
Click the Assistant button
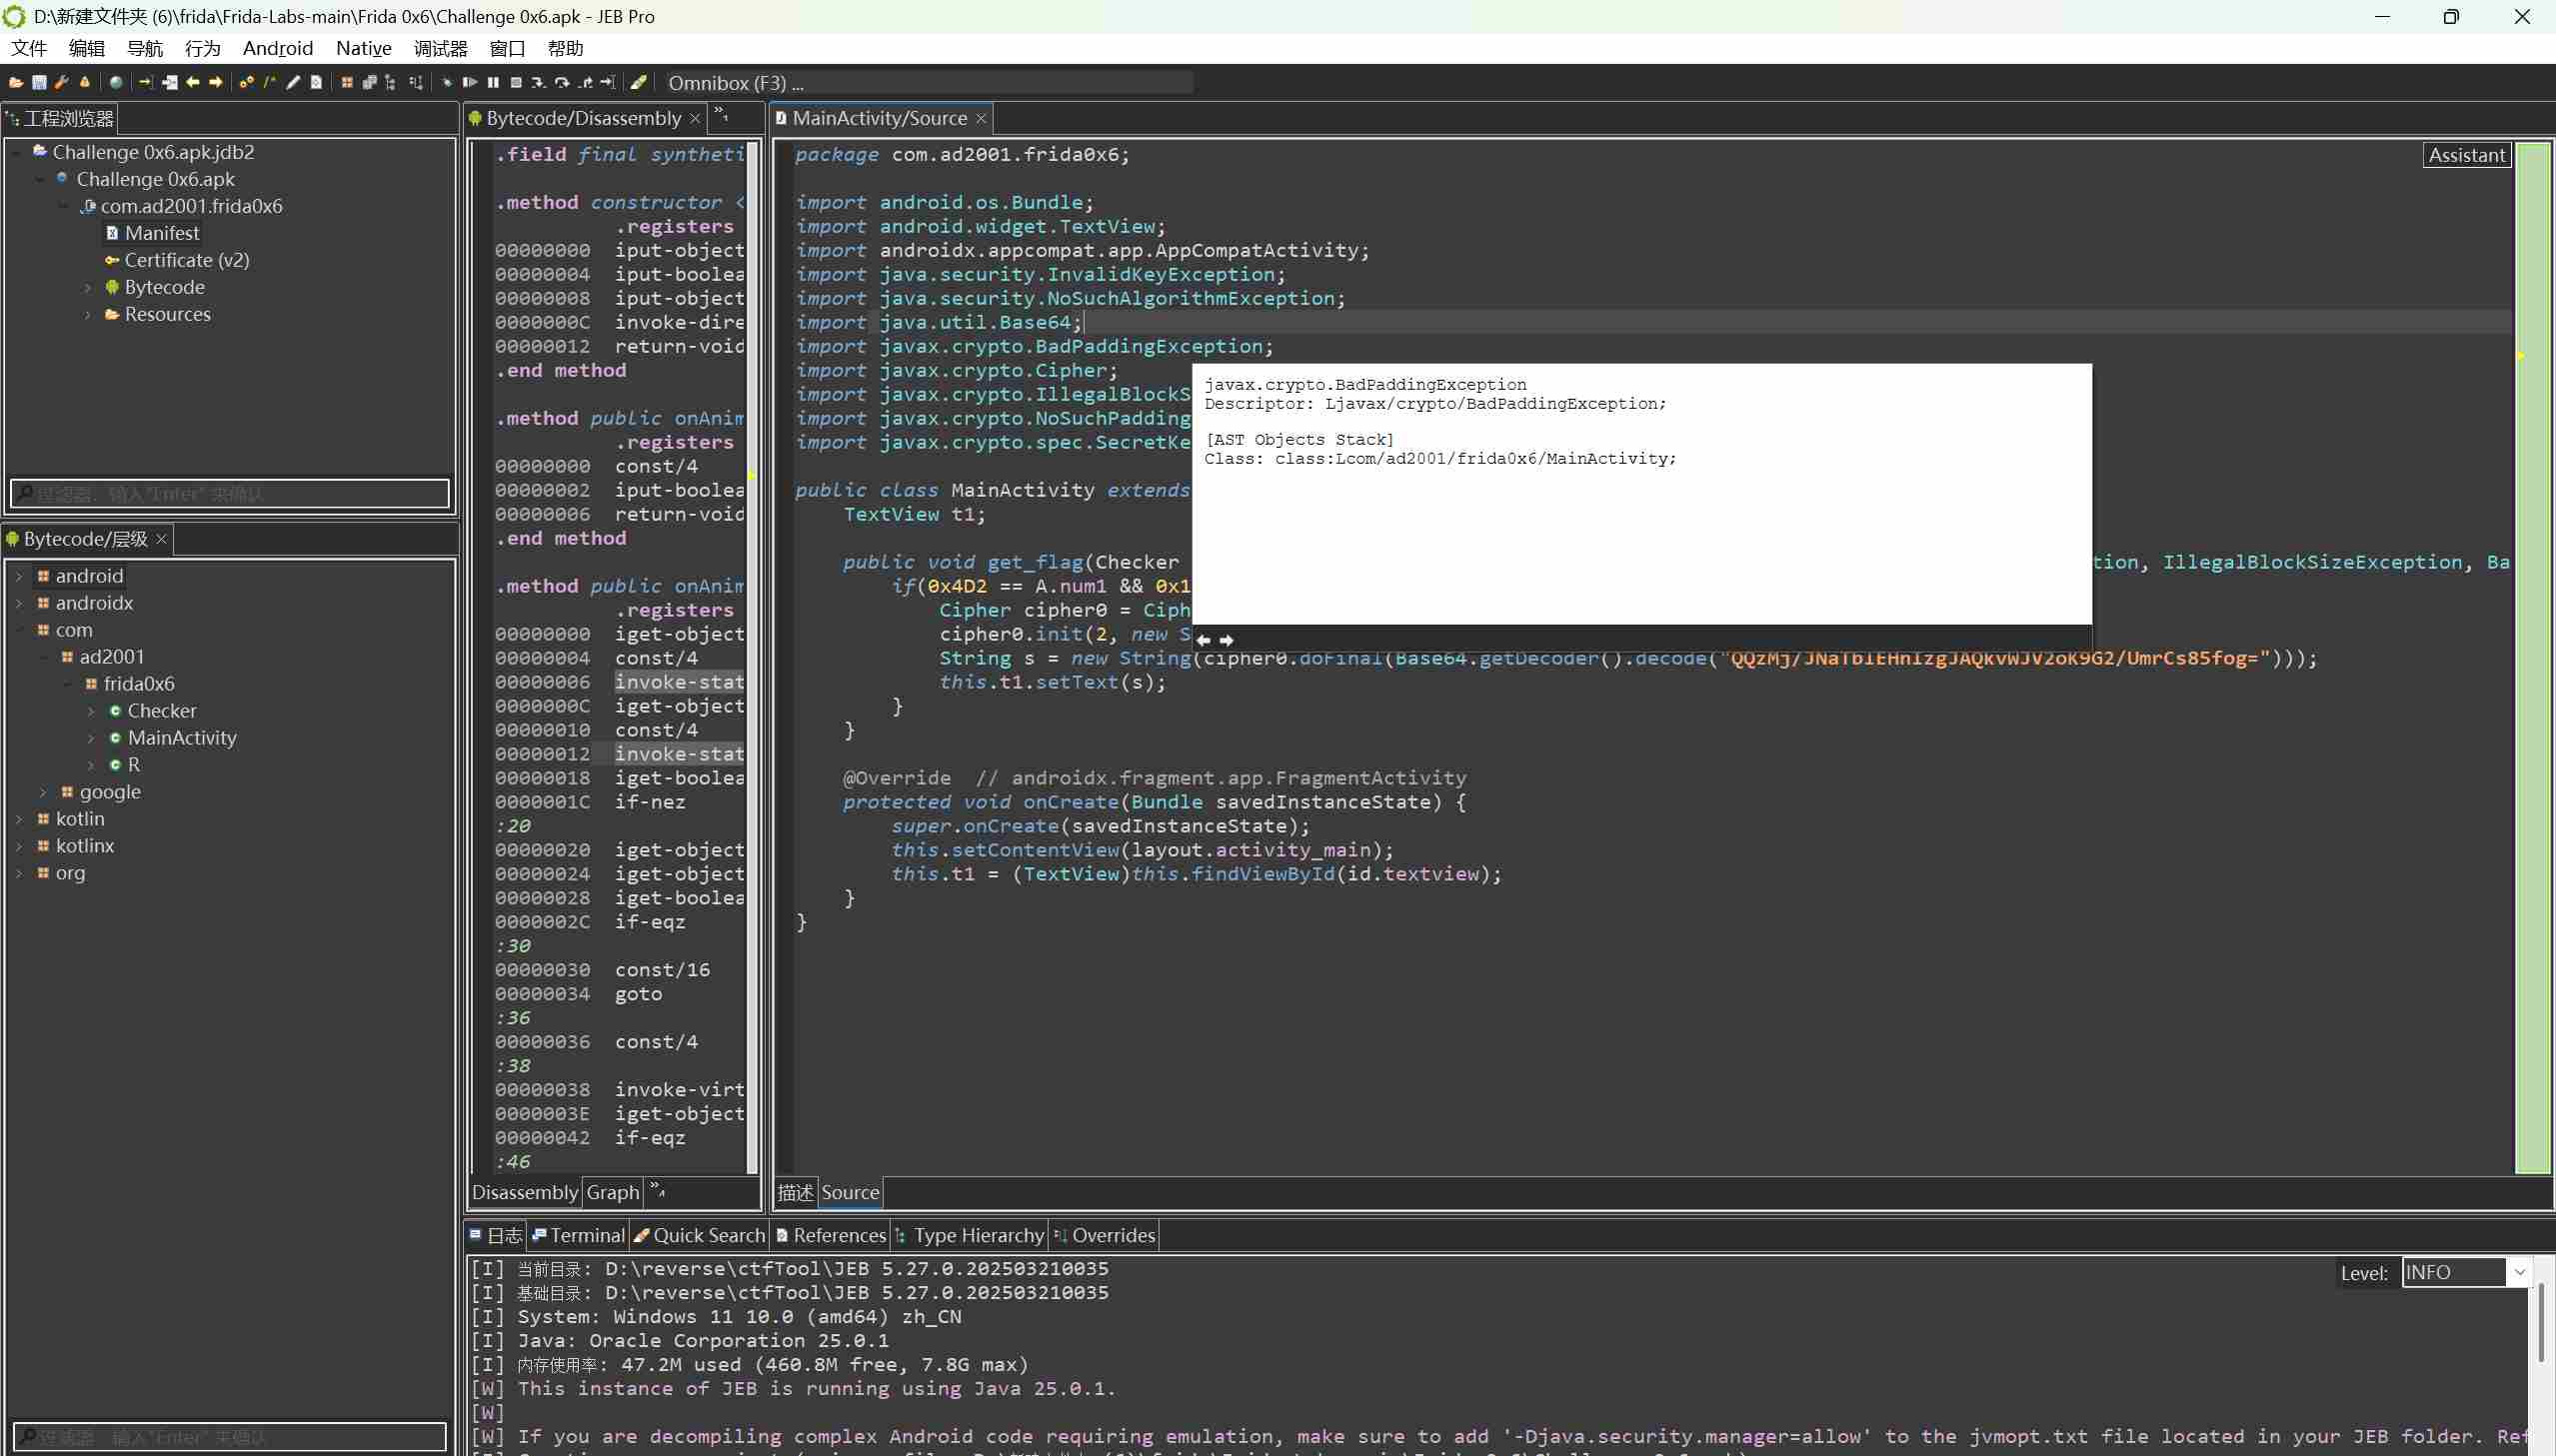(x=2467, y=155)
